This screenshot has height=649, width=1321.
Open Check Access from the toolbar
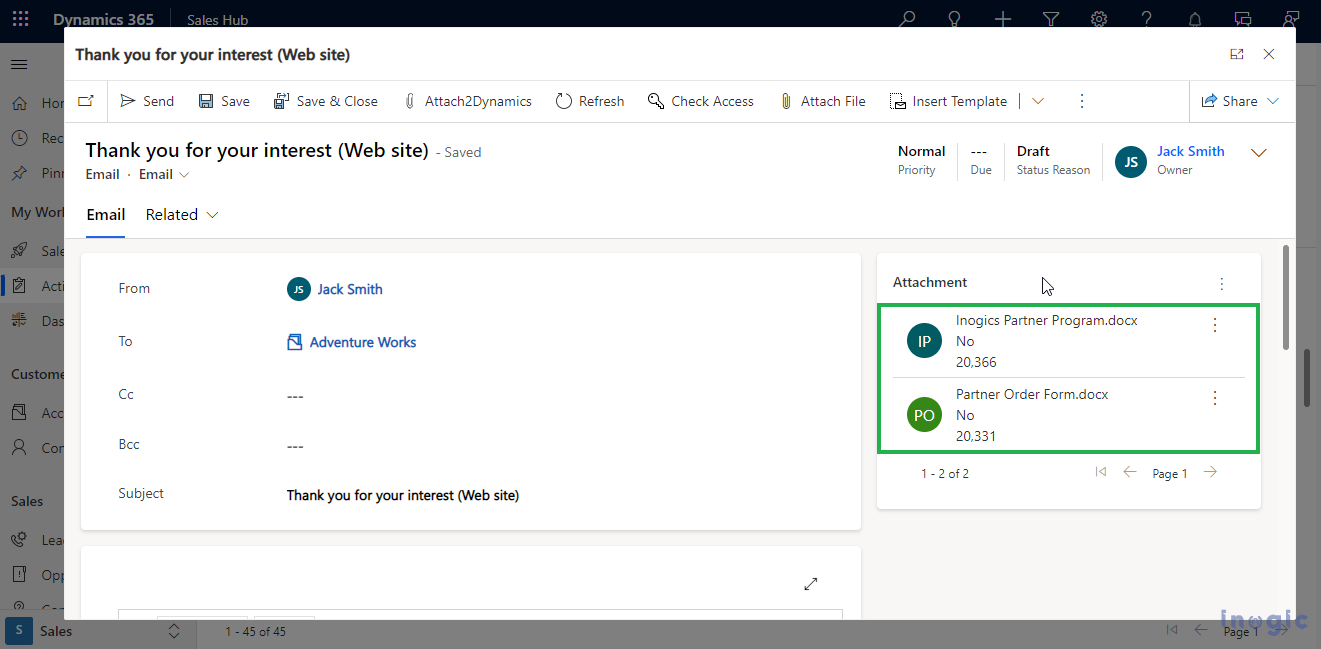click(x=701, y=101)
